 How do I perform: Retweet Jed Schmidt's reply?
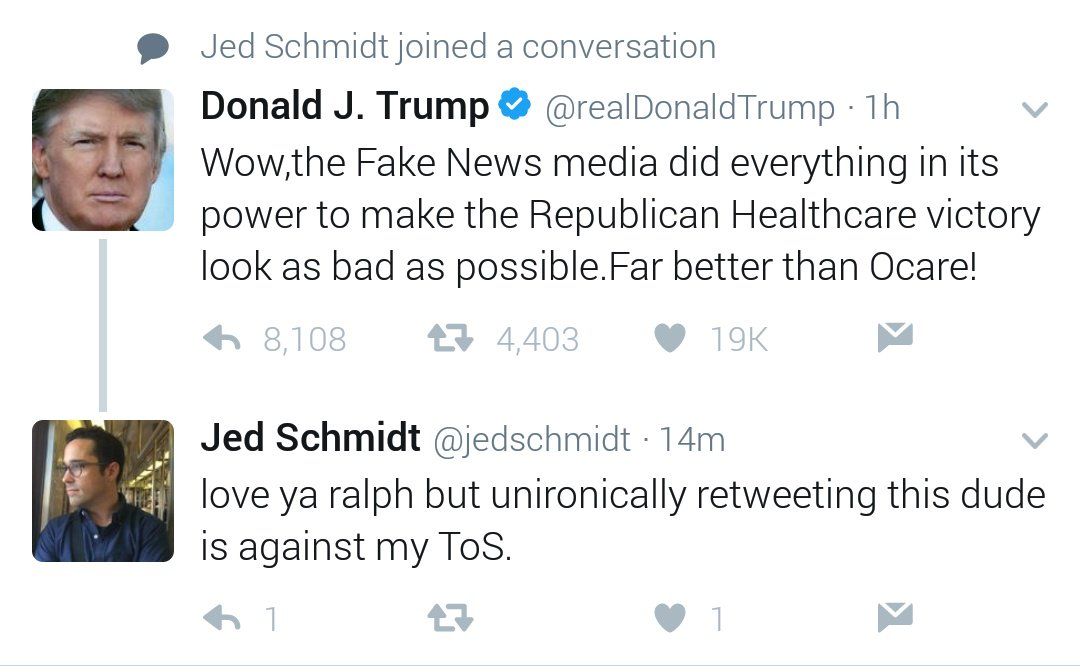coord(450,618)
